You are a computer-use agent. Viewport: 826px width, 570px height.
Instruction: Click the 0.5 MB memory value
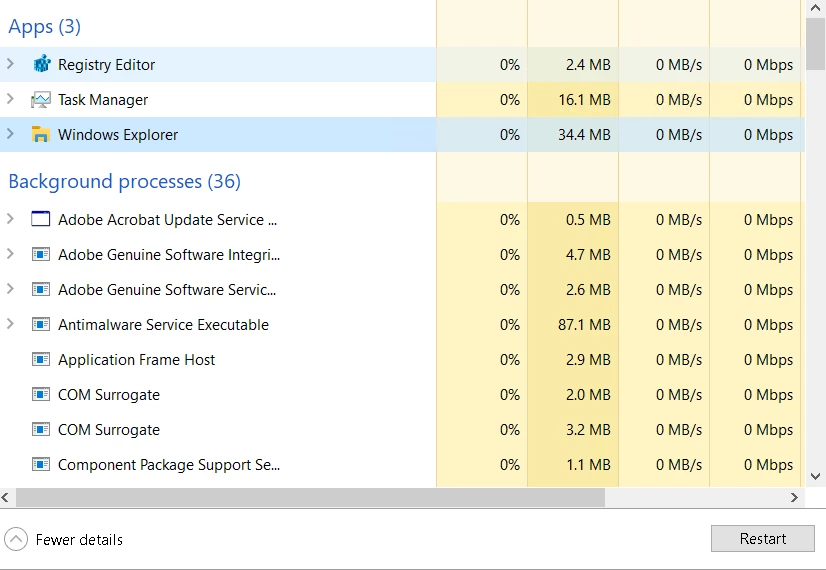pos(588,220)
